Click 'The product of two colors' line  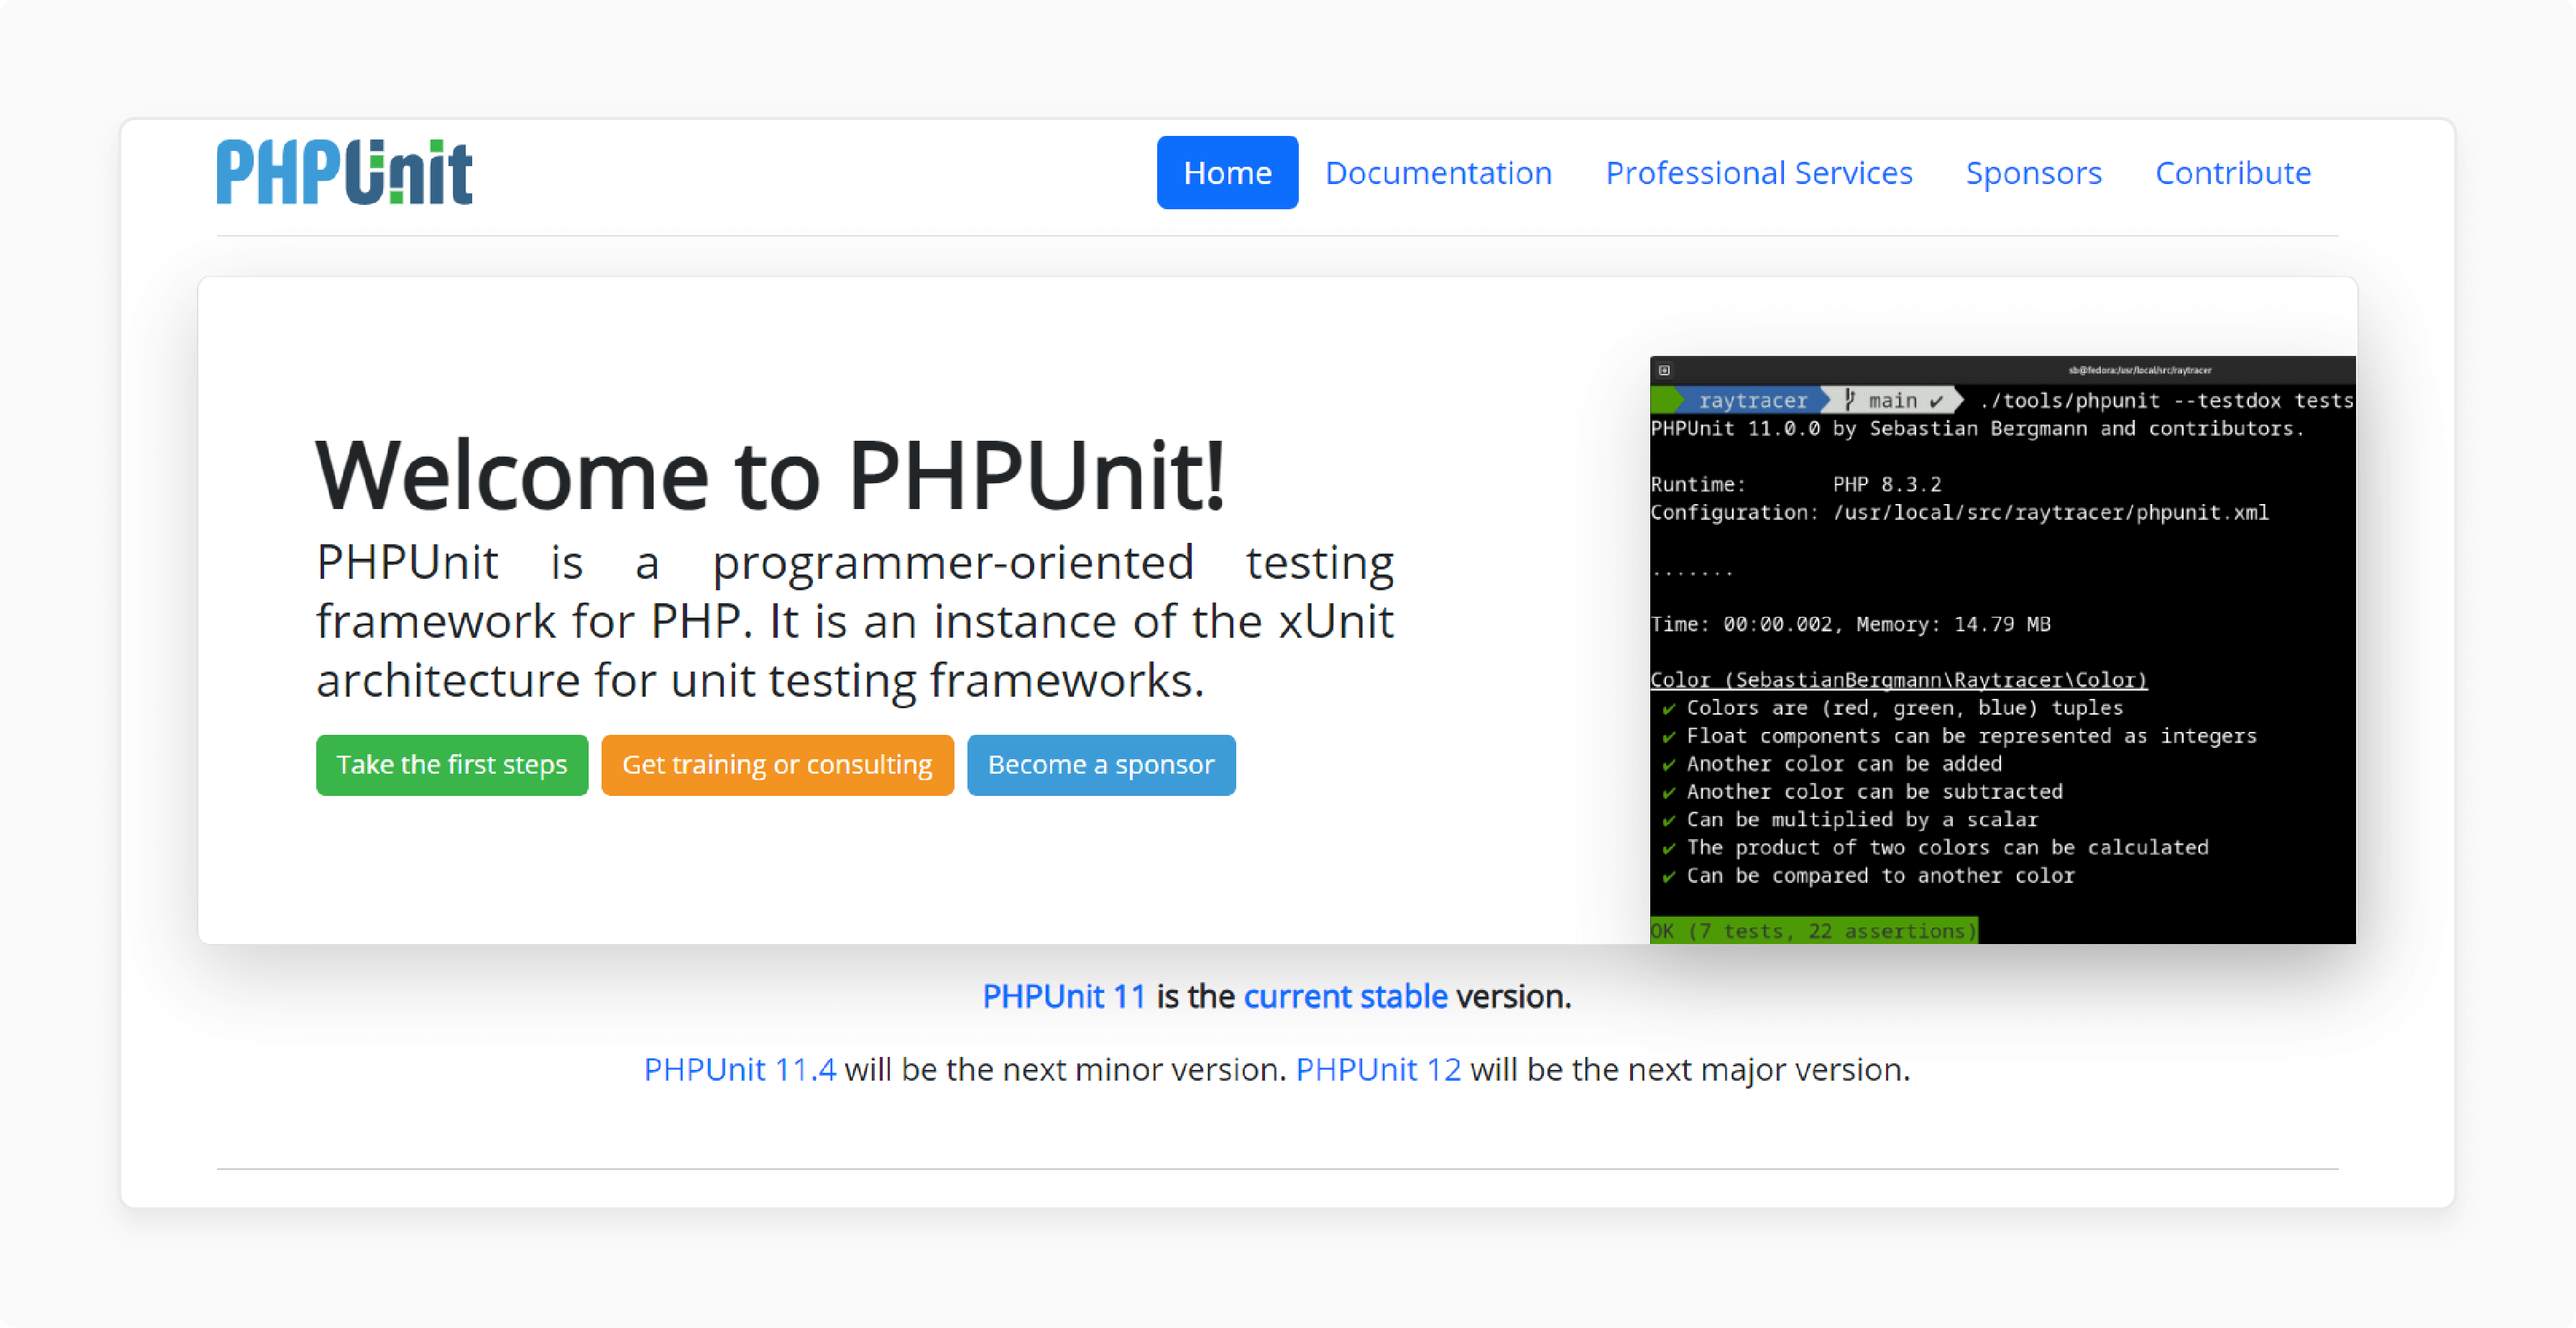click(1934, 848)
